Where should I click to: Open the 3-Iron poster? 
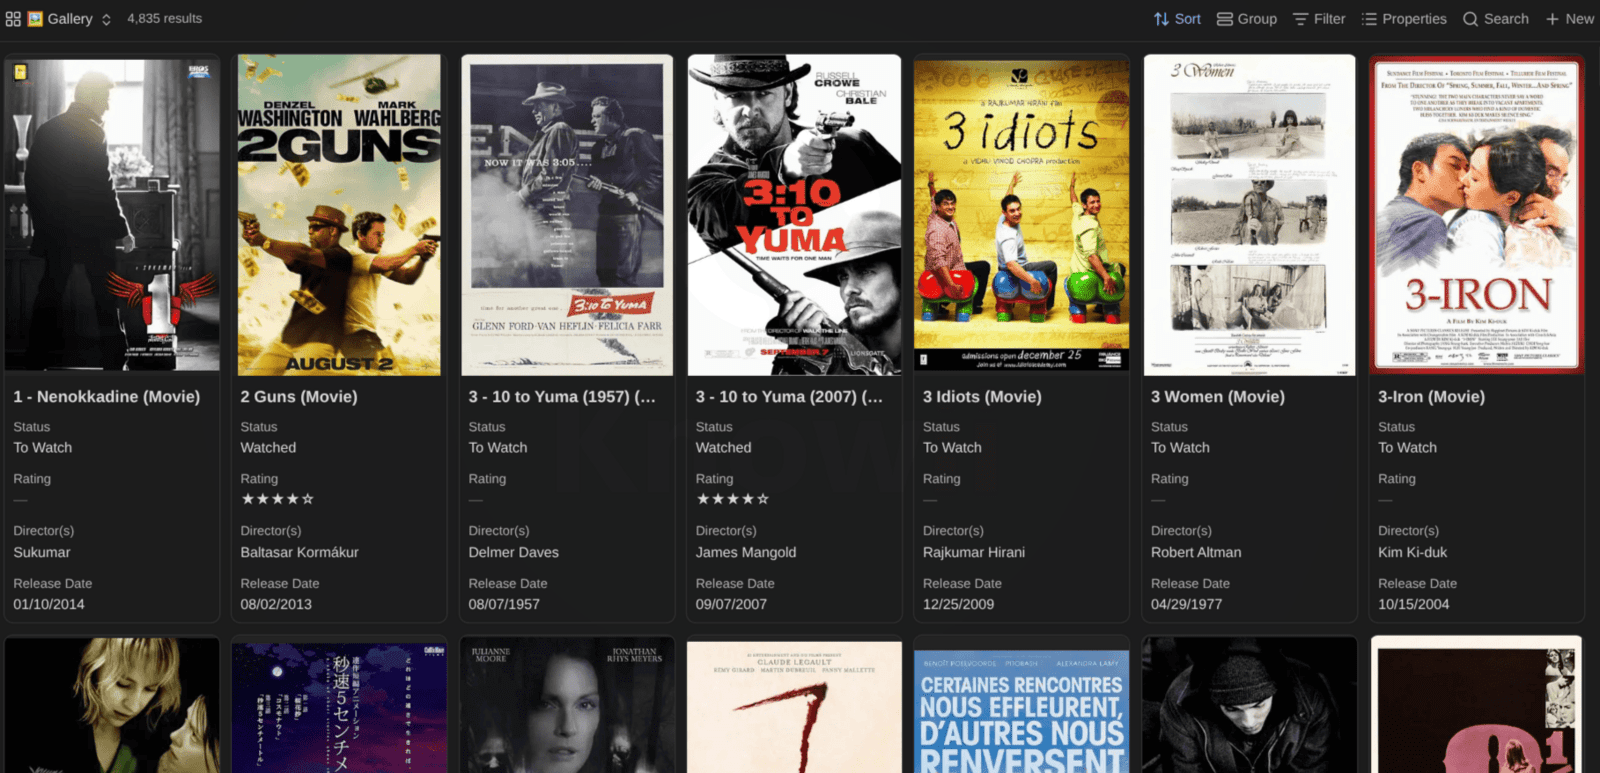(1477, 215)
